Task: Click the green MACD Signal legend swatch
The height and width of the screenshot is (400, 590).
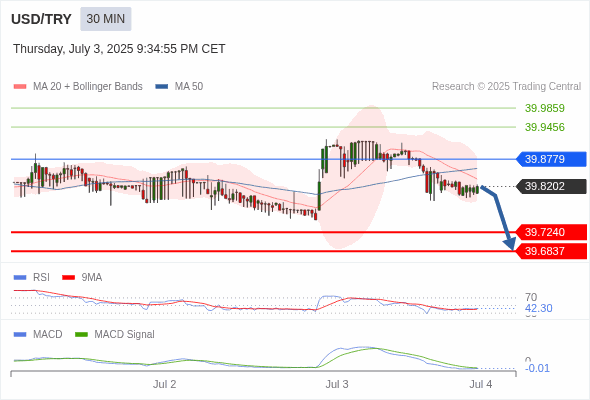Action: pyautogui.click(x=81, y=335)
